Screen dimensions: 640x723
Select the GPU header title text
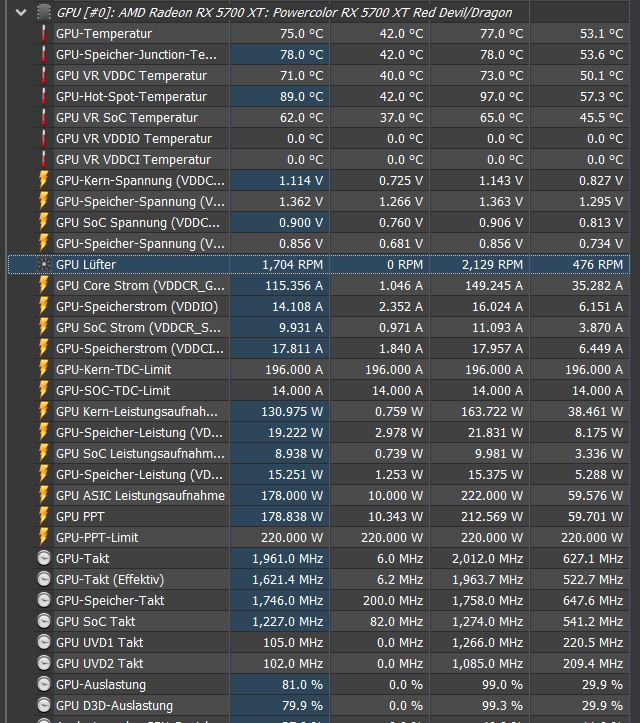point(284,12)
